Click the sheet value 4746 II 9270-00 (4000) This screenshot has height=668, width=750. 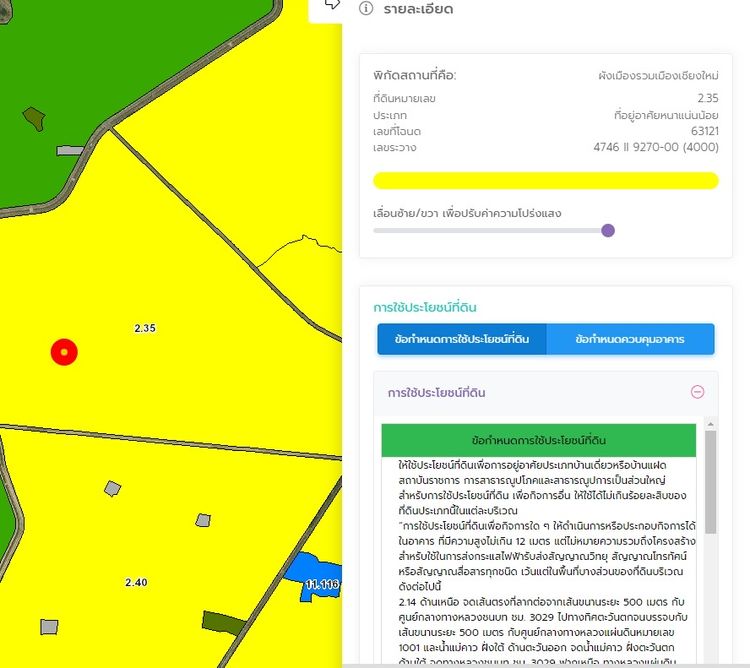(x=656, y=147)
